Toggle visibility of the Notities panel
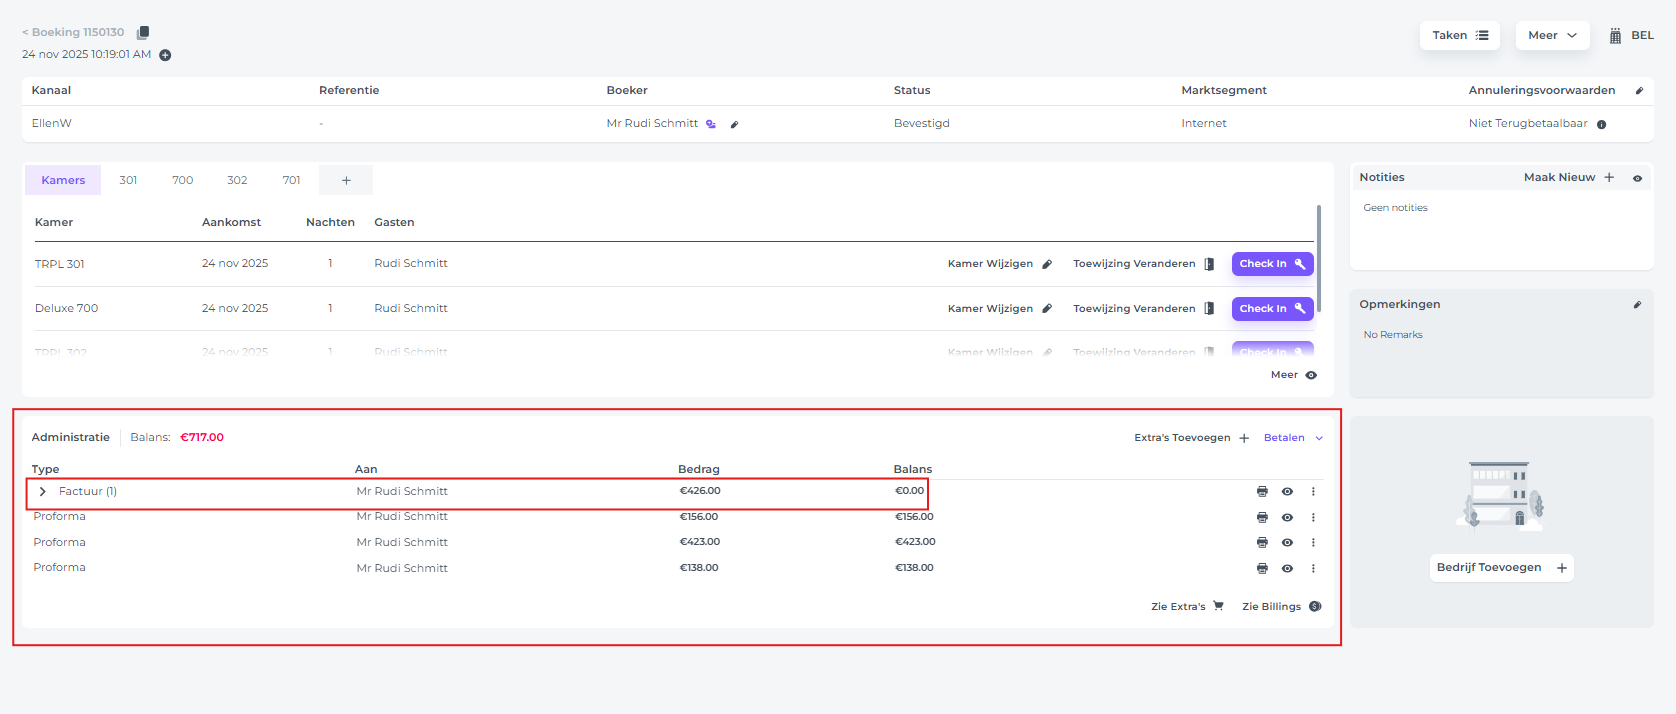1676x714 pixels. coord(1637,178)
